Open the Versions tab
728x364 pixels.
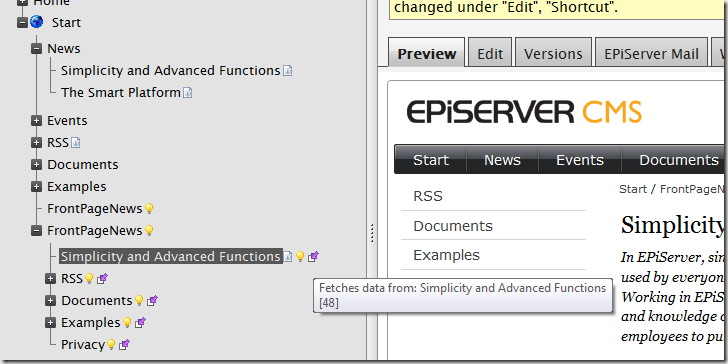(553, 54)
